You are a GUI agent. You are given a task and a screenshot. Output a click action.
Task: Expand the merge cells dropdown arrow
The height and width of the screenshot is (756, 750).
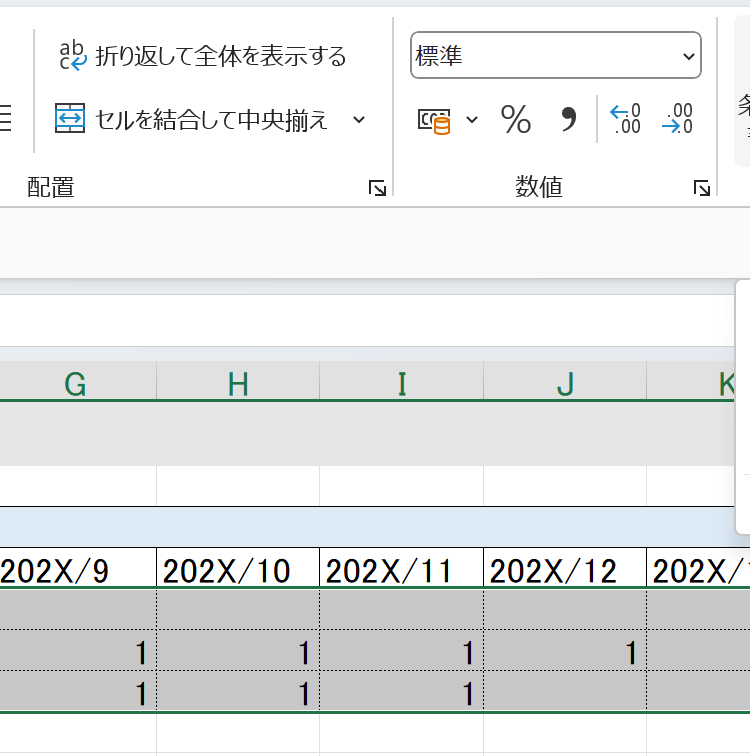tap(359, 120)
